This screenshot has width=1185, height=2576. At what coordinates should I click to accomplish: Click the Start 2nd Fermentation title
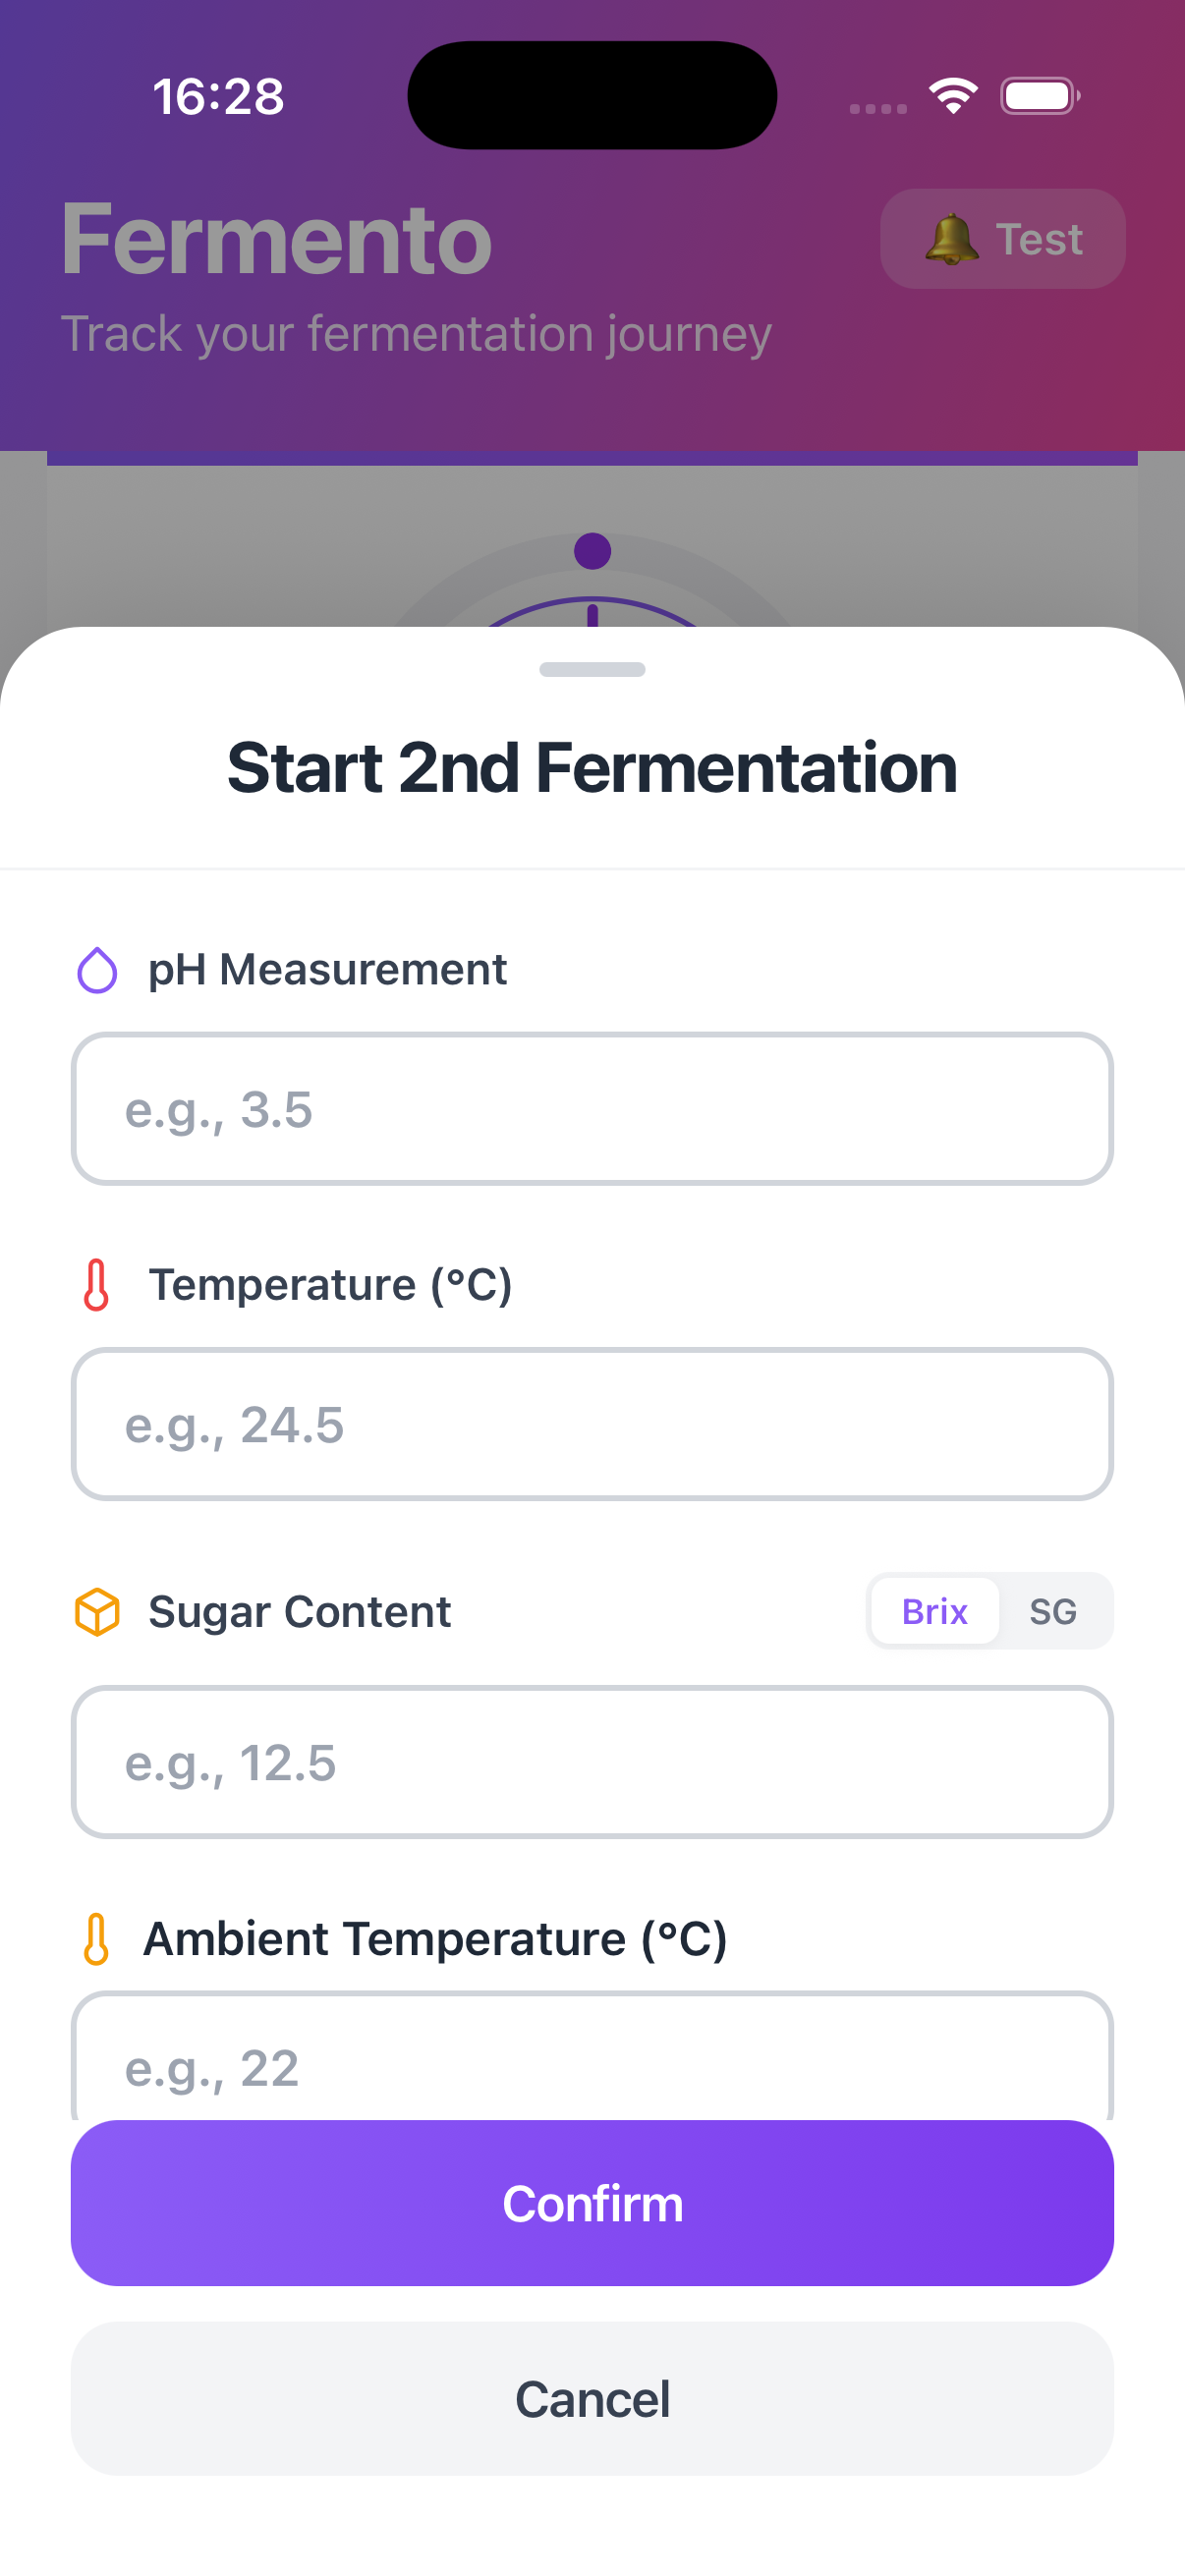pos(592,768)
